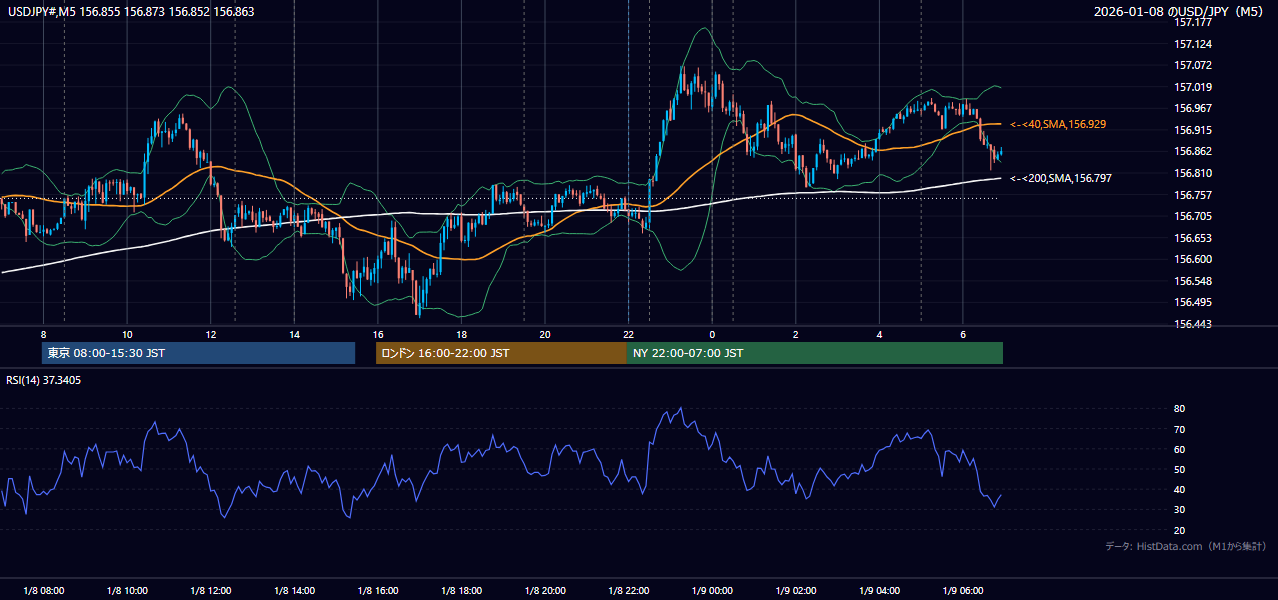Click price axis value 156.757
1278x600 pixels.
click(1192, 195)
